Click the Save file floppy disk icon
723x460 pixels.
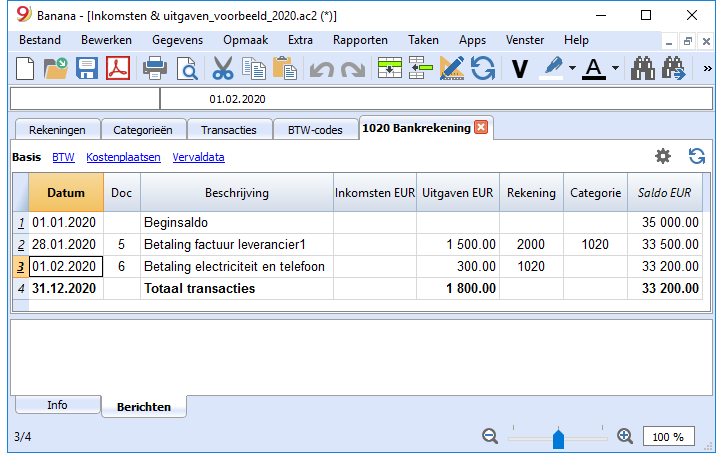[87, 69]
